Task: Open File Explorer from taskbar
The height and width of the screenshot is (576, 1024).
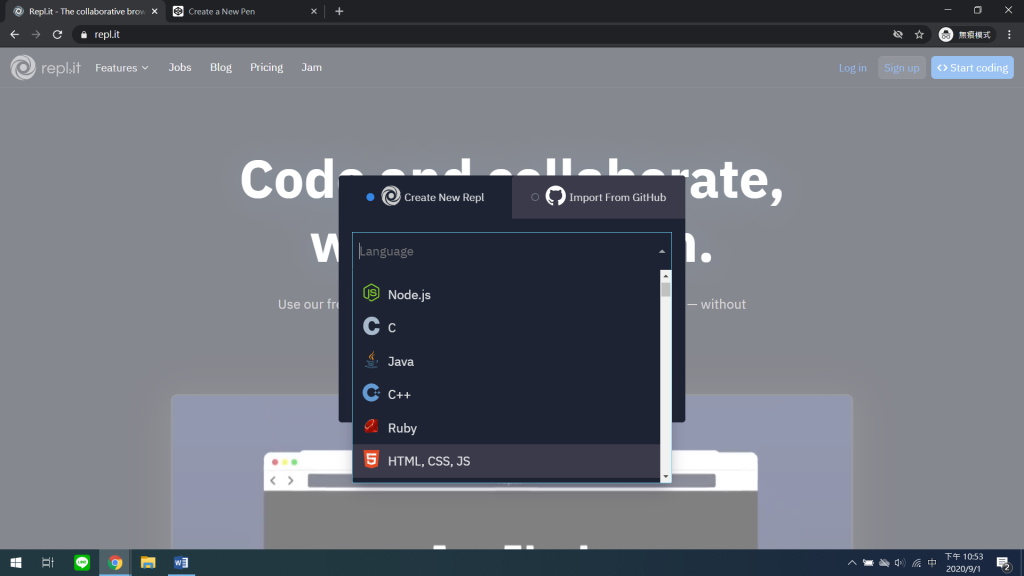Action: click(x=148, y=562)
